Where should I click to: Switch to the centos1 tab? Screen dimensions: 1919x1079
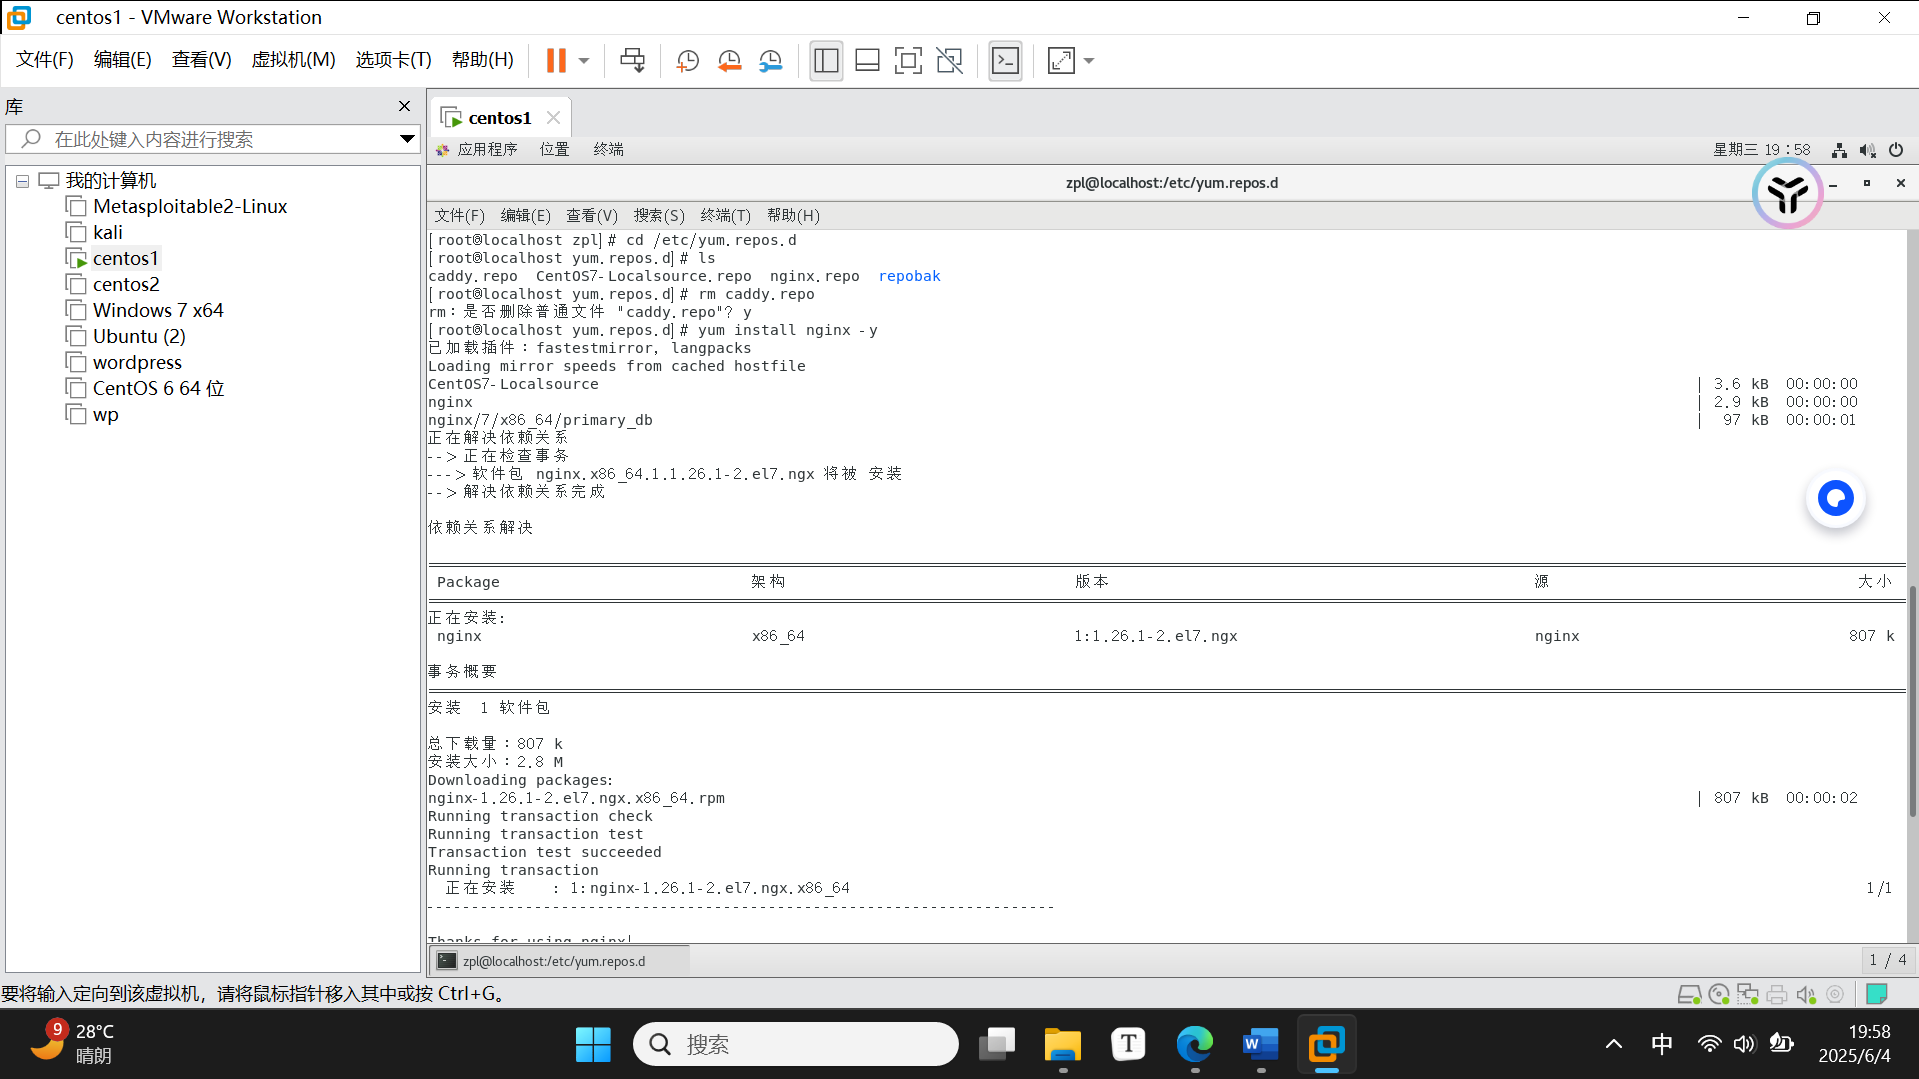499,118
